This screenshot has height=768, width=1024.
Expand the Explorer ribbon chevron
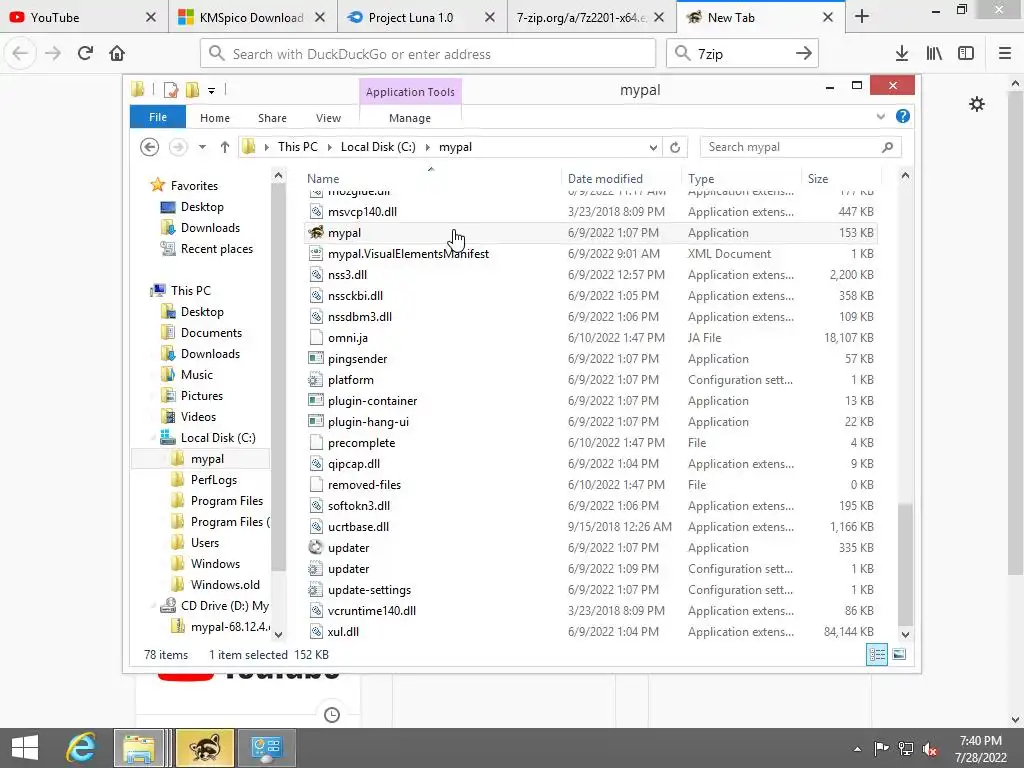pos(880,116)
